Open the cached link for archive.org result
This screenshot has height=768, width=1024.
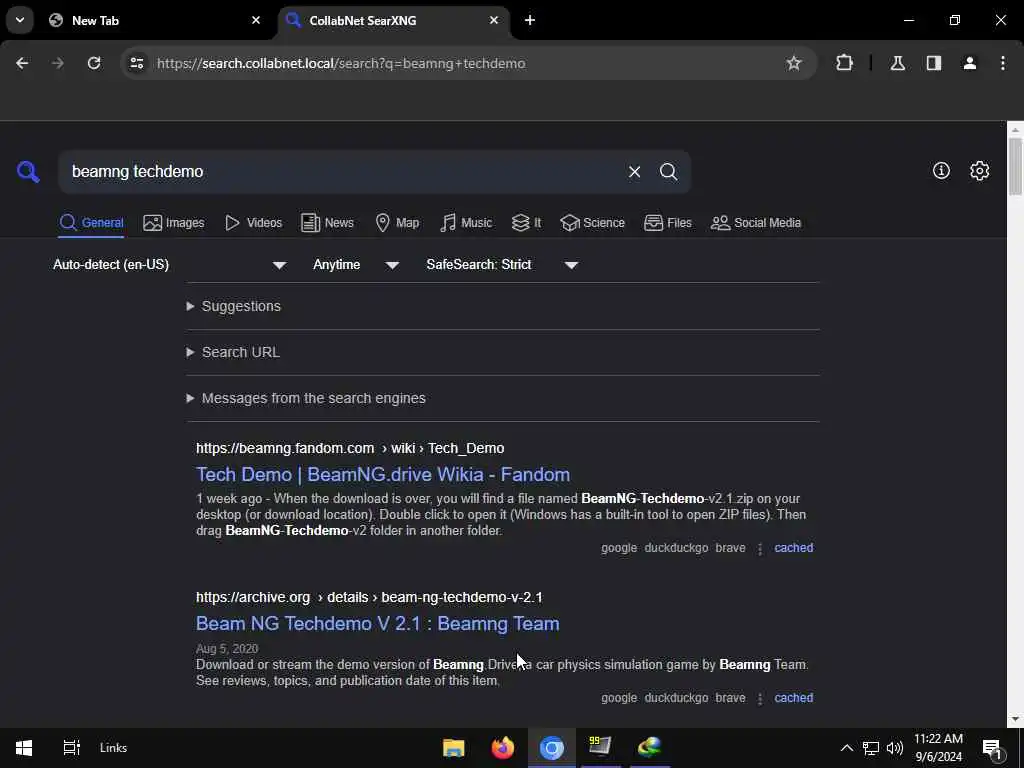[793, 697]
